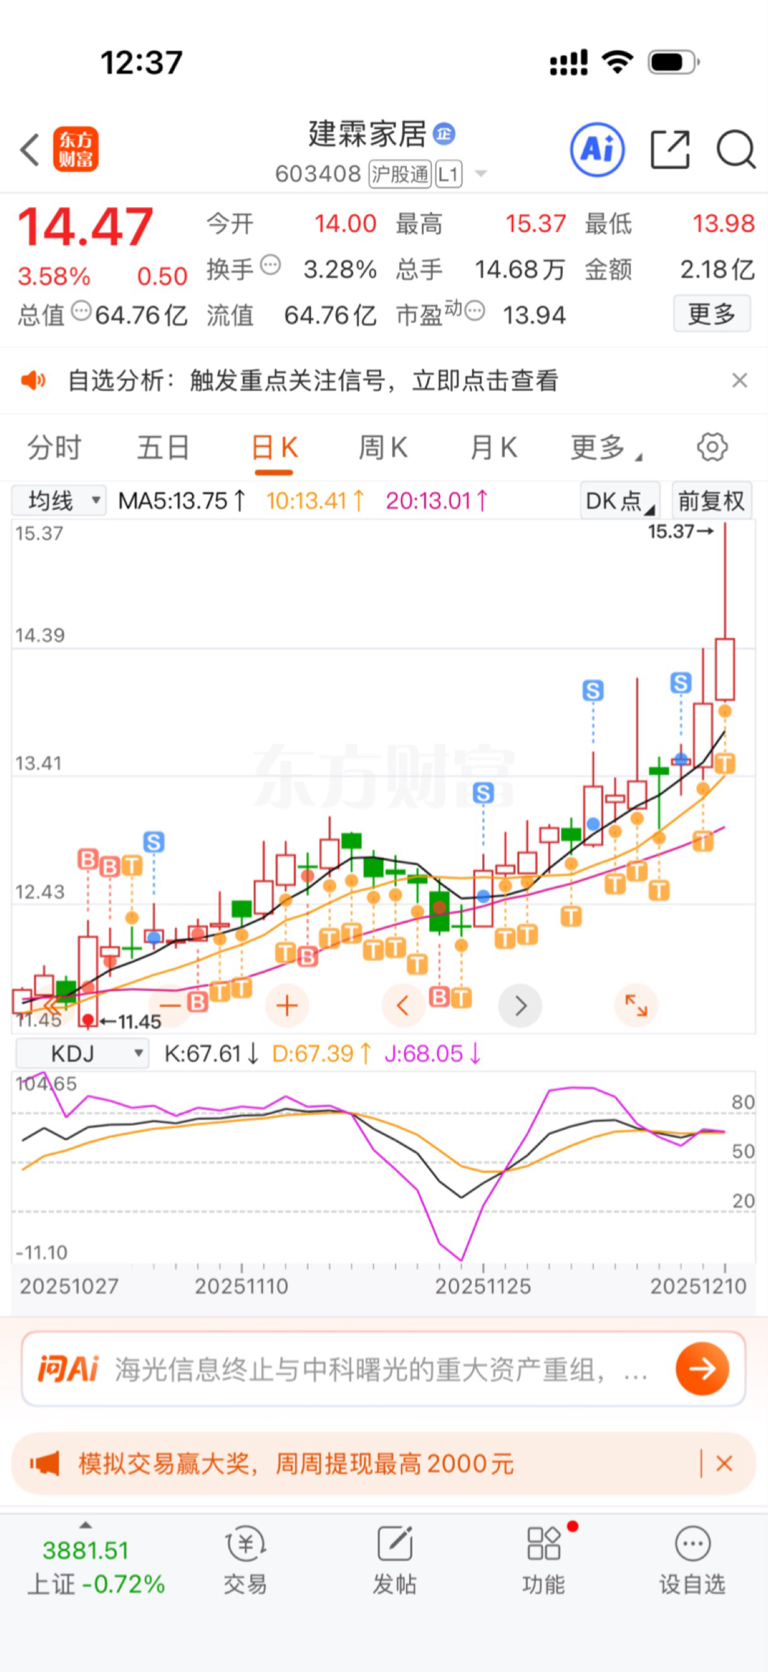Screen dimensions: 768x1672
Task: Tap the info circle next to 总值
Action: point(82,311)
